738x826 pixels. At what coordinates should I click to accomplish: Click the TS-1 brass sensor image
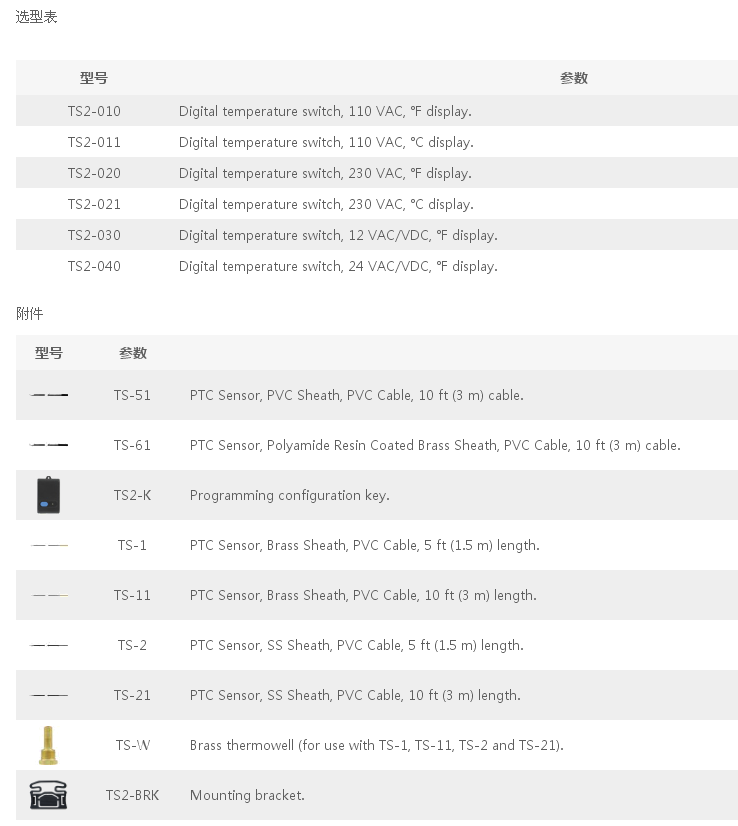point(49,545)
